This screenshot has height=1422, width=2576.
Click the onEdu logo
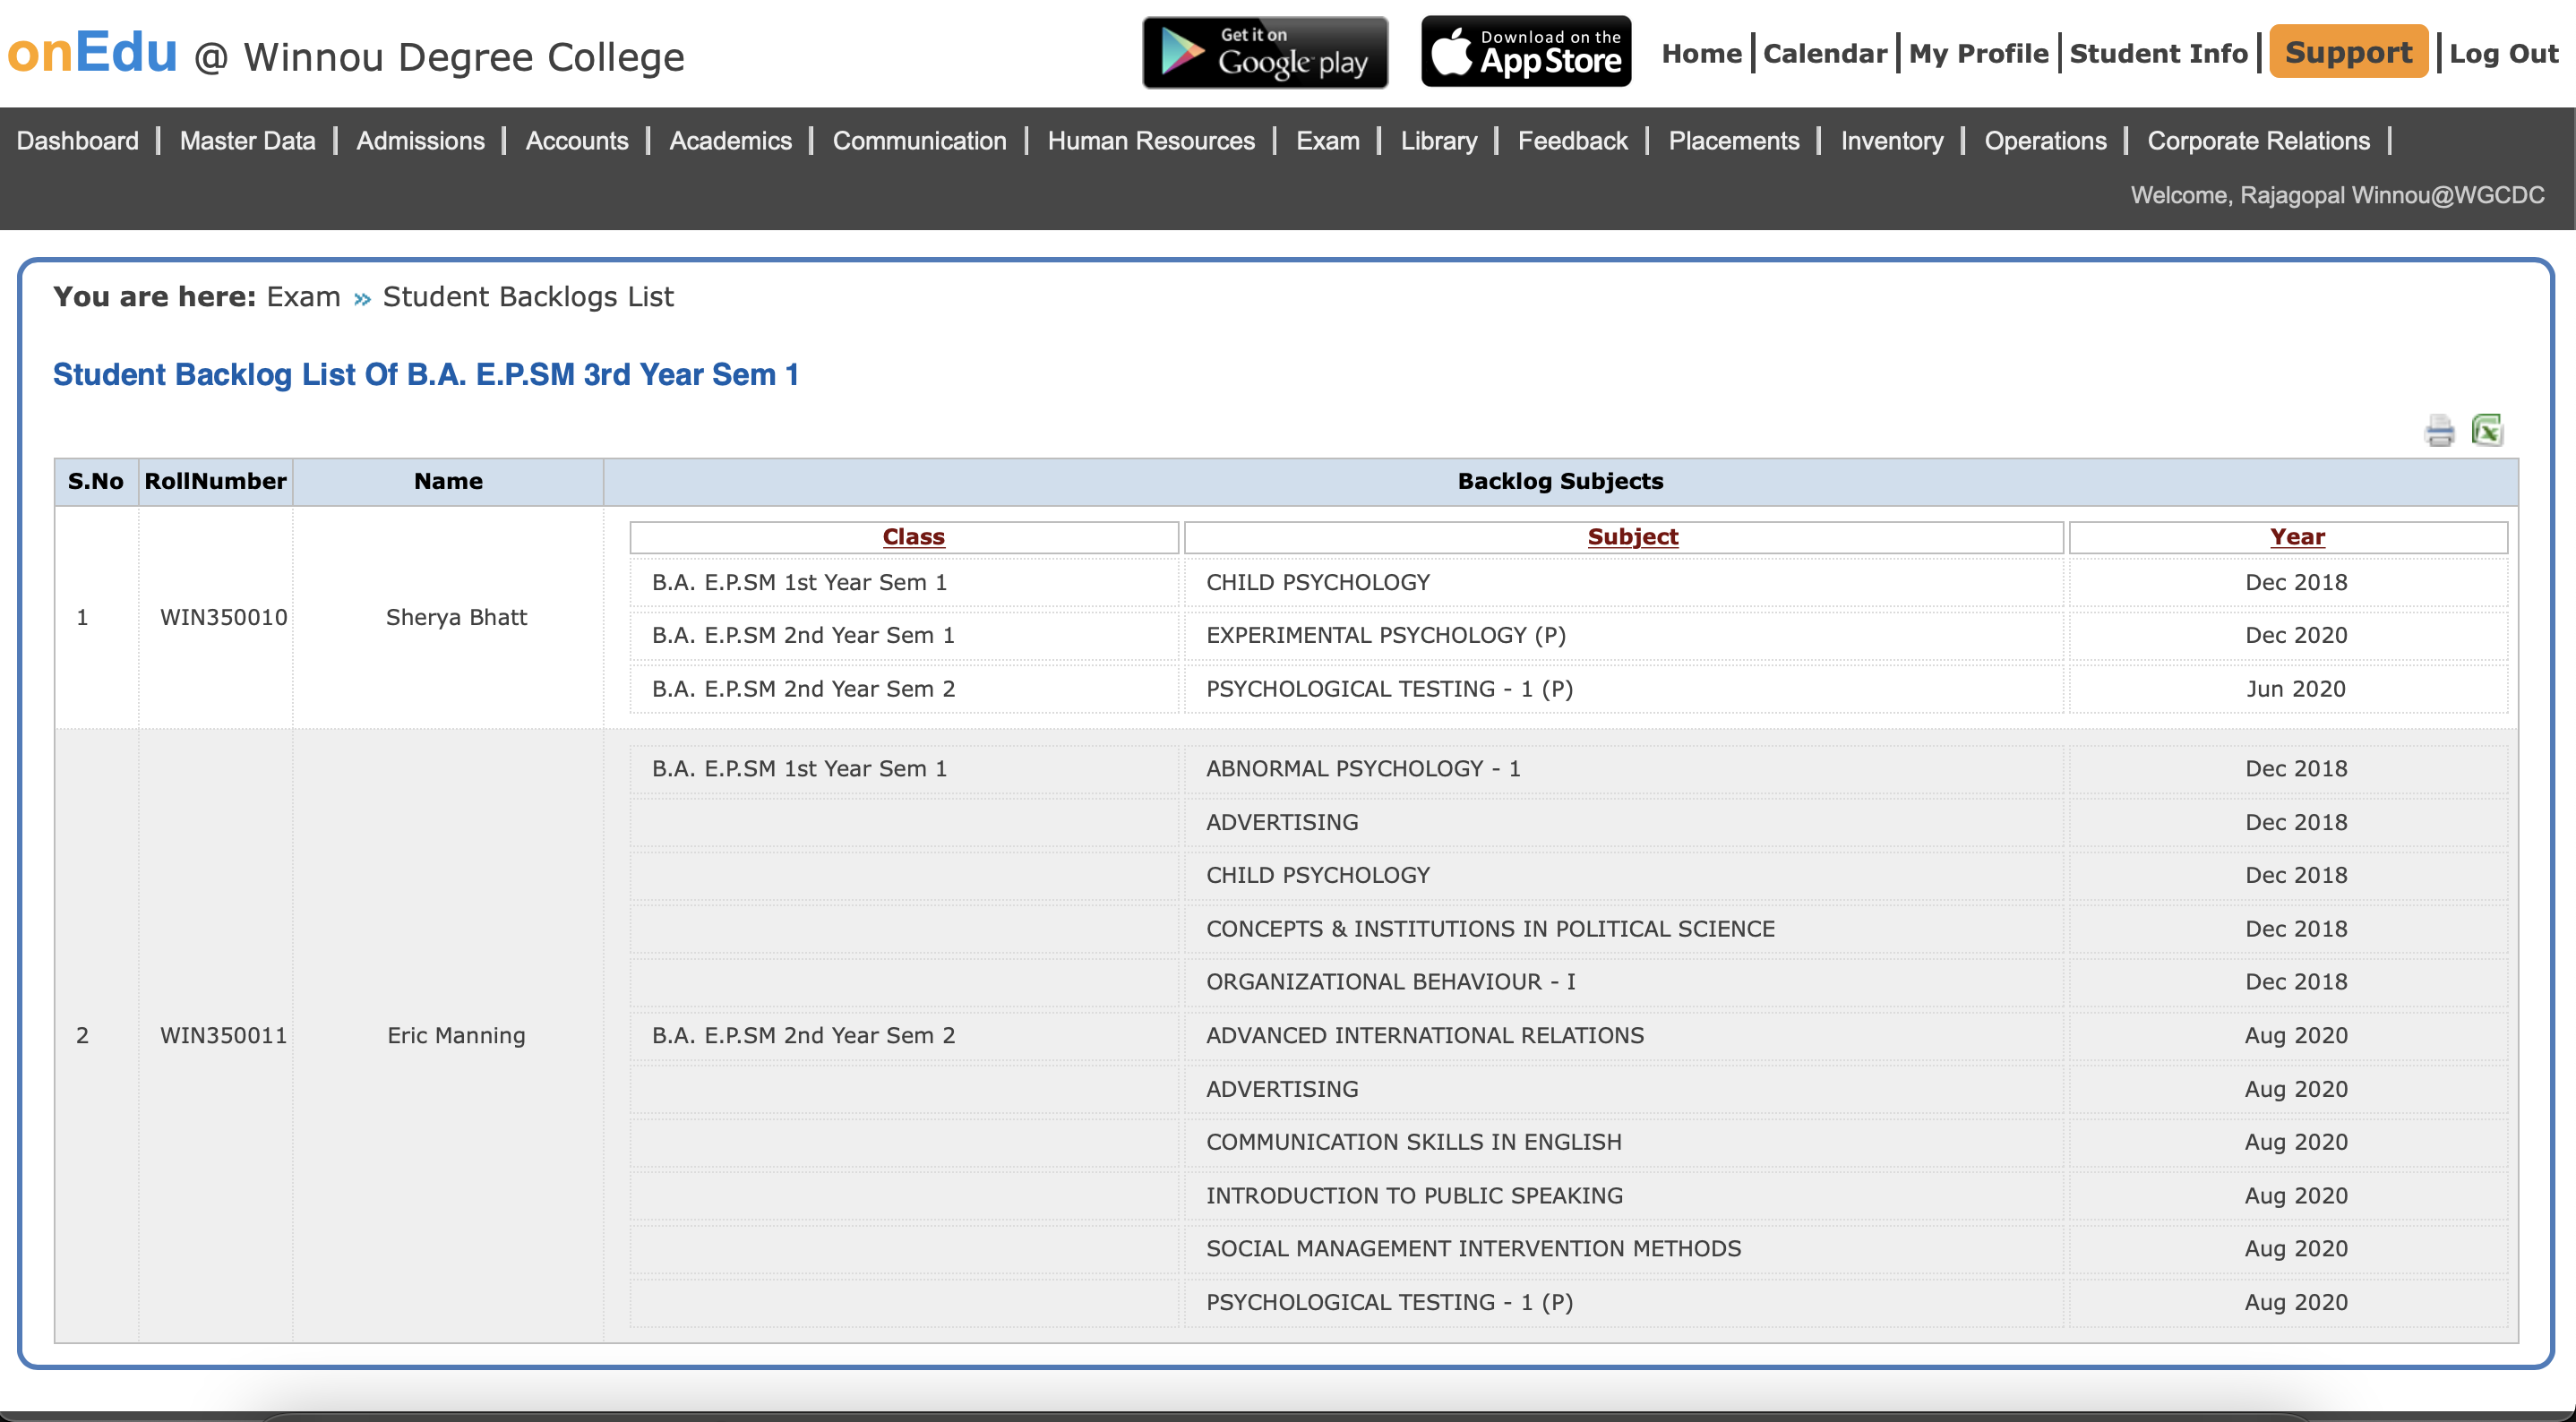point(92,52)
